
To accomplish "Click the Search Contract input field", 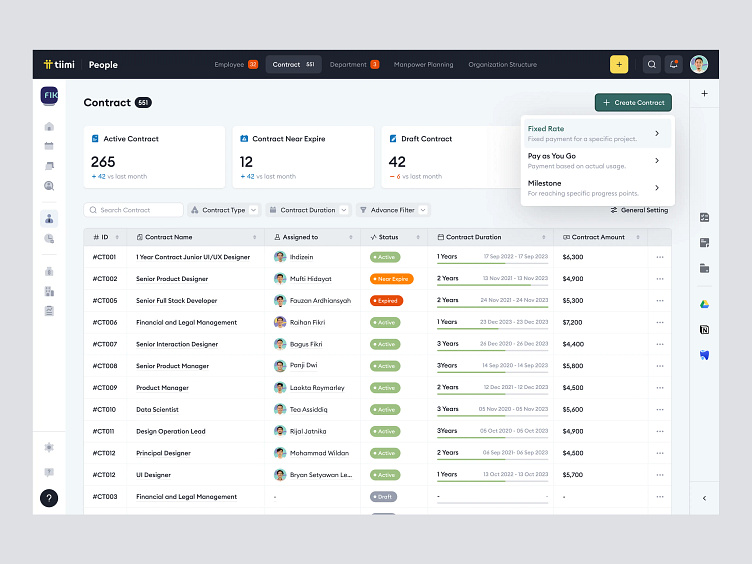I will point(134,210).
